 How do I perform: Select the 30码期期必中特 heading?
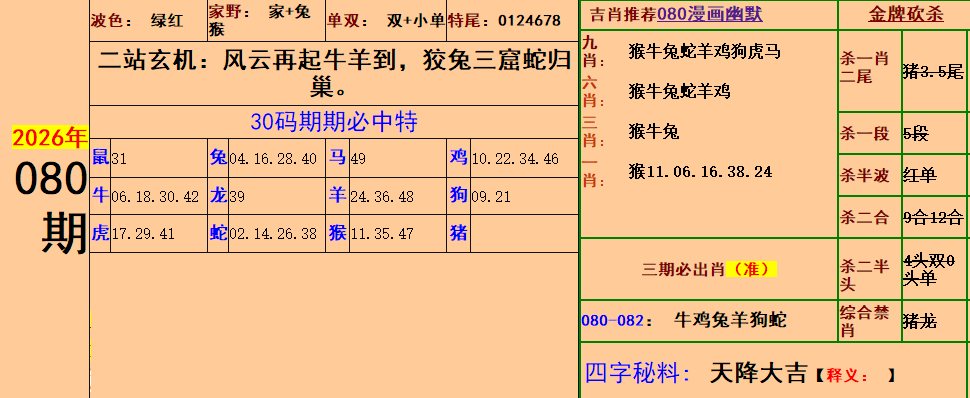(x=334, y=122)
